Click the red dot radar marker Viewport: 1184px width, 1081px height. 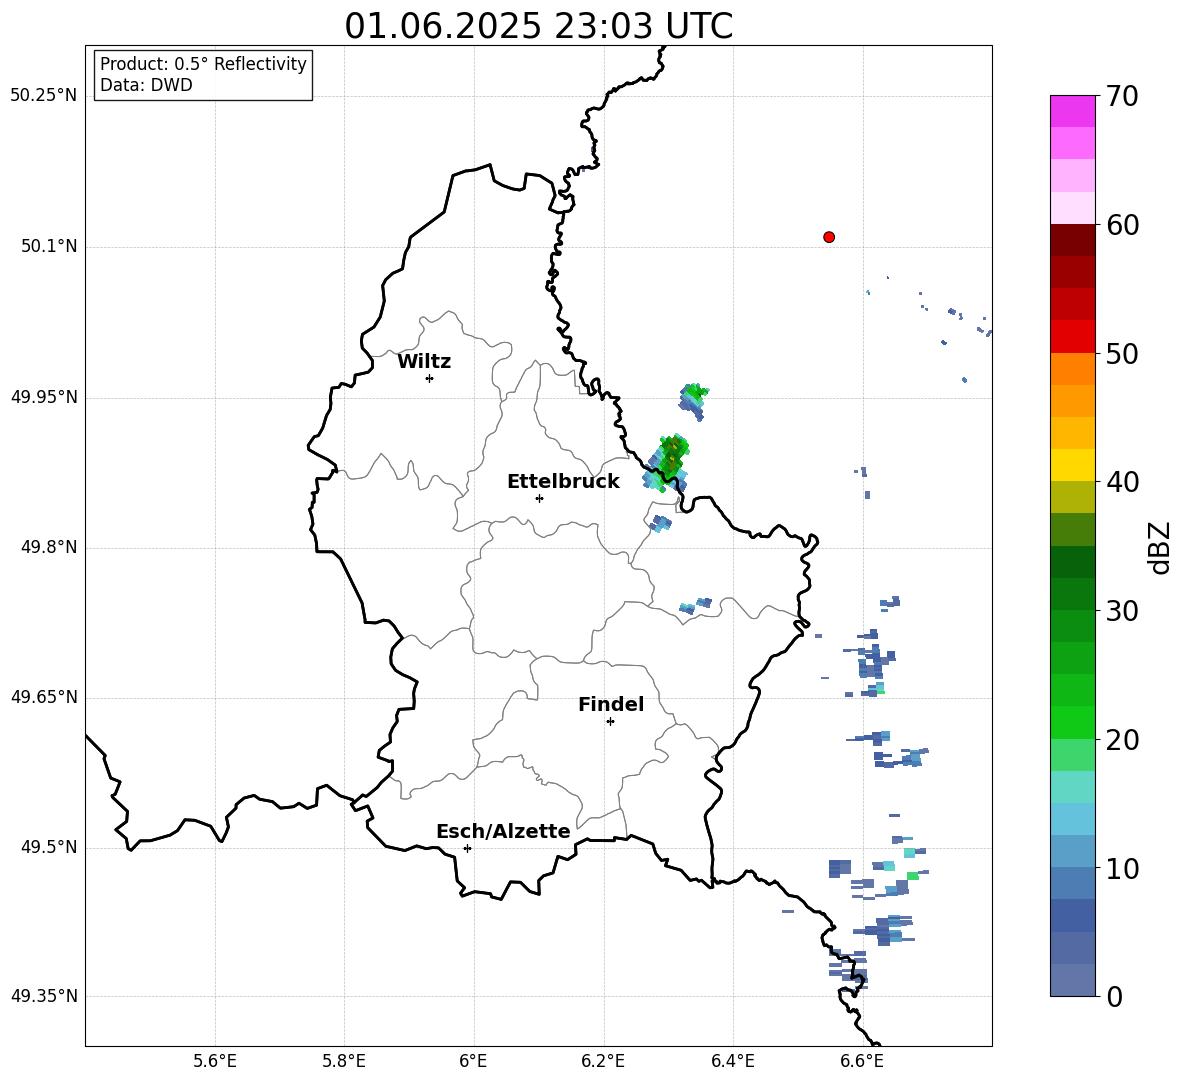829,237
